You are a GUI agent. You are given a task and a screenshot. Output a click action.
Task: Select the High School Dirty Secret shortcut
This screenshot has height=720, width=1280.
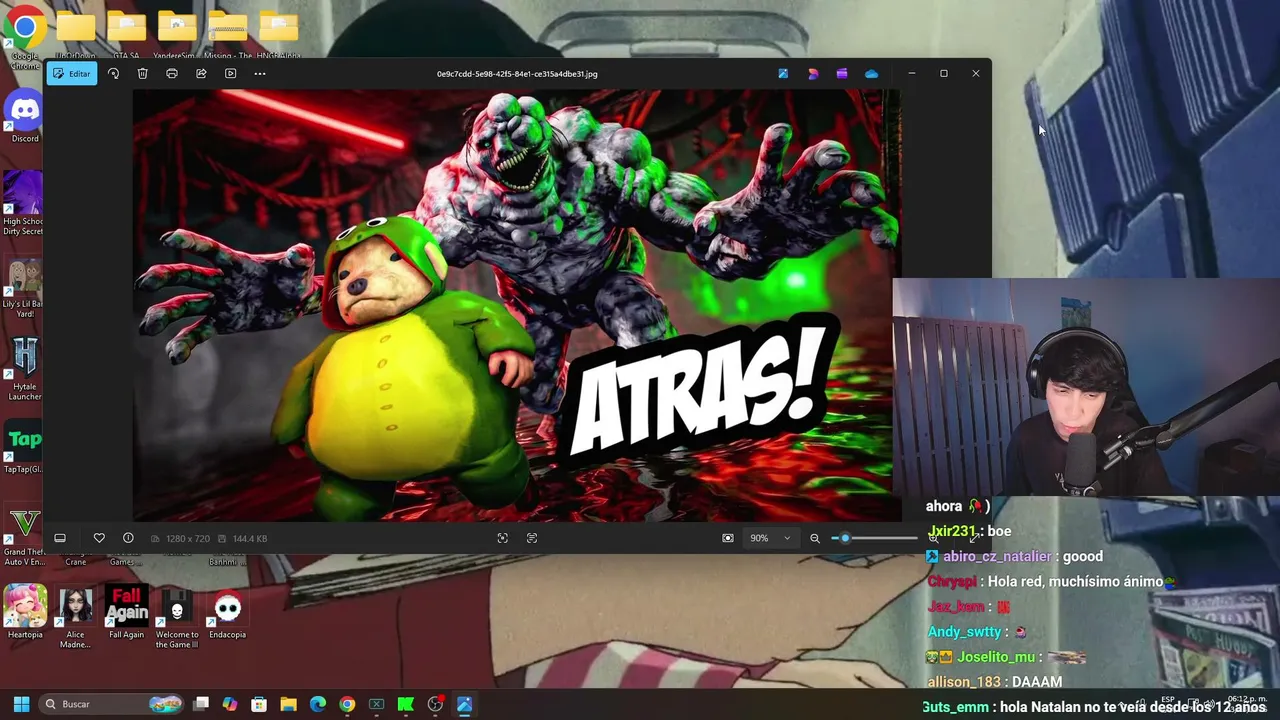[23, 204]
